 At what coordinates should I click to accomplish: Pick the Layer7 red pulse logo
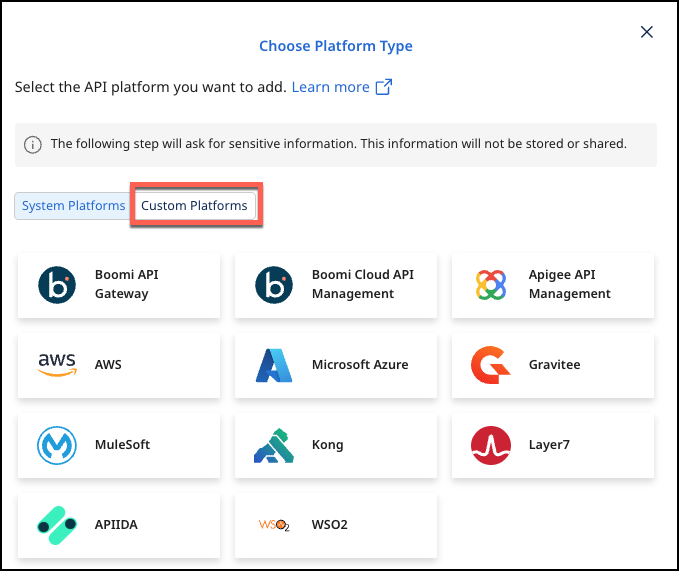click(x=491, y=445)
